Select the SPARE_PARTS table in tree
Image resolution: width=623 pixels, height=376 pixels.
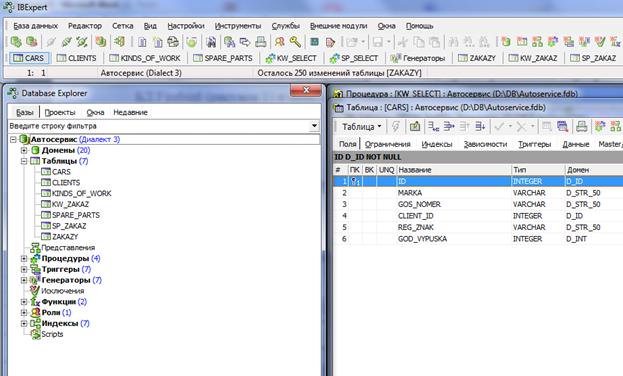[x=75, y=215]
